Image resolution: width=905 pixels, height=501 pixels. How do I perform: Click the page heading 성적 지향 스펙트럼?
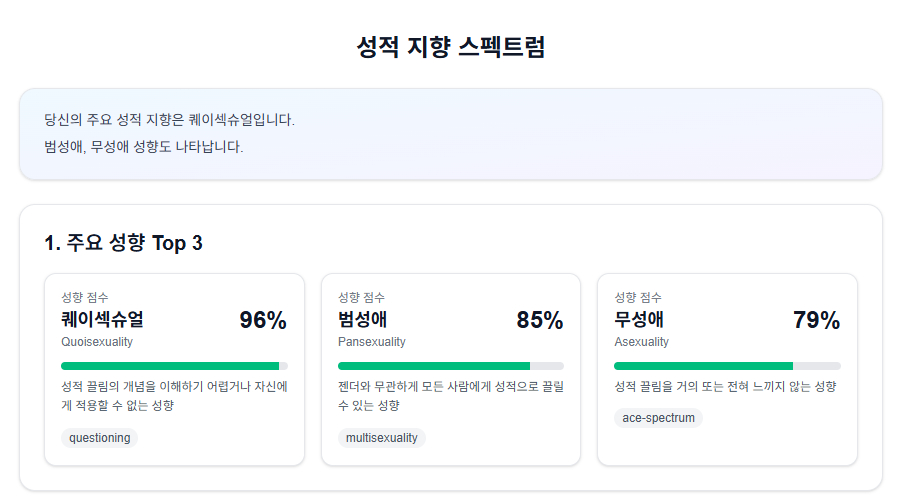[x=451, y=47]
